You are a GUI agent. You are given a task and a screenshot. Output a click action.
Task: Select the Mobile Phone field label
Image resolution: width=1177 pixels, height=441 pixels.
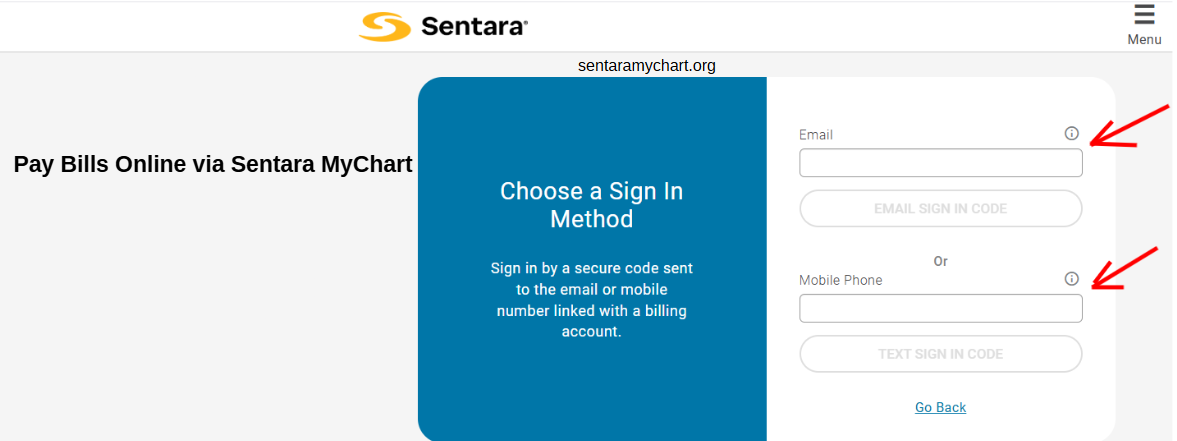pyautogui.click(x=841, y=280)
